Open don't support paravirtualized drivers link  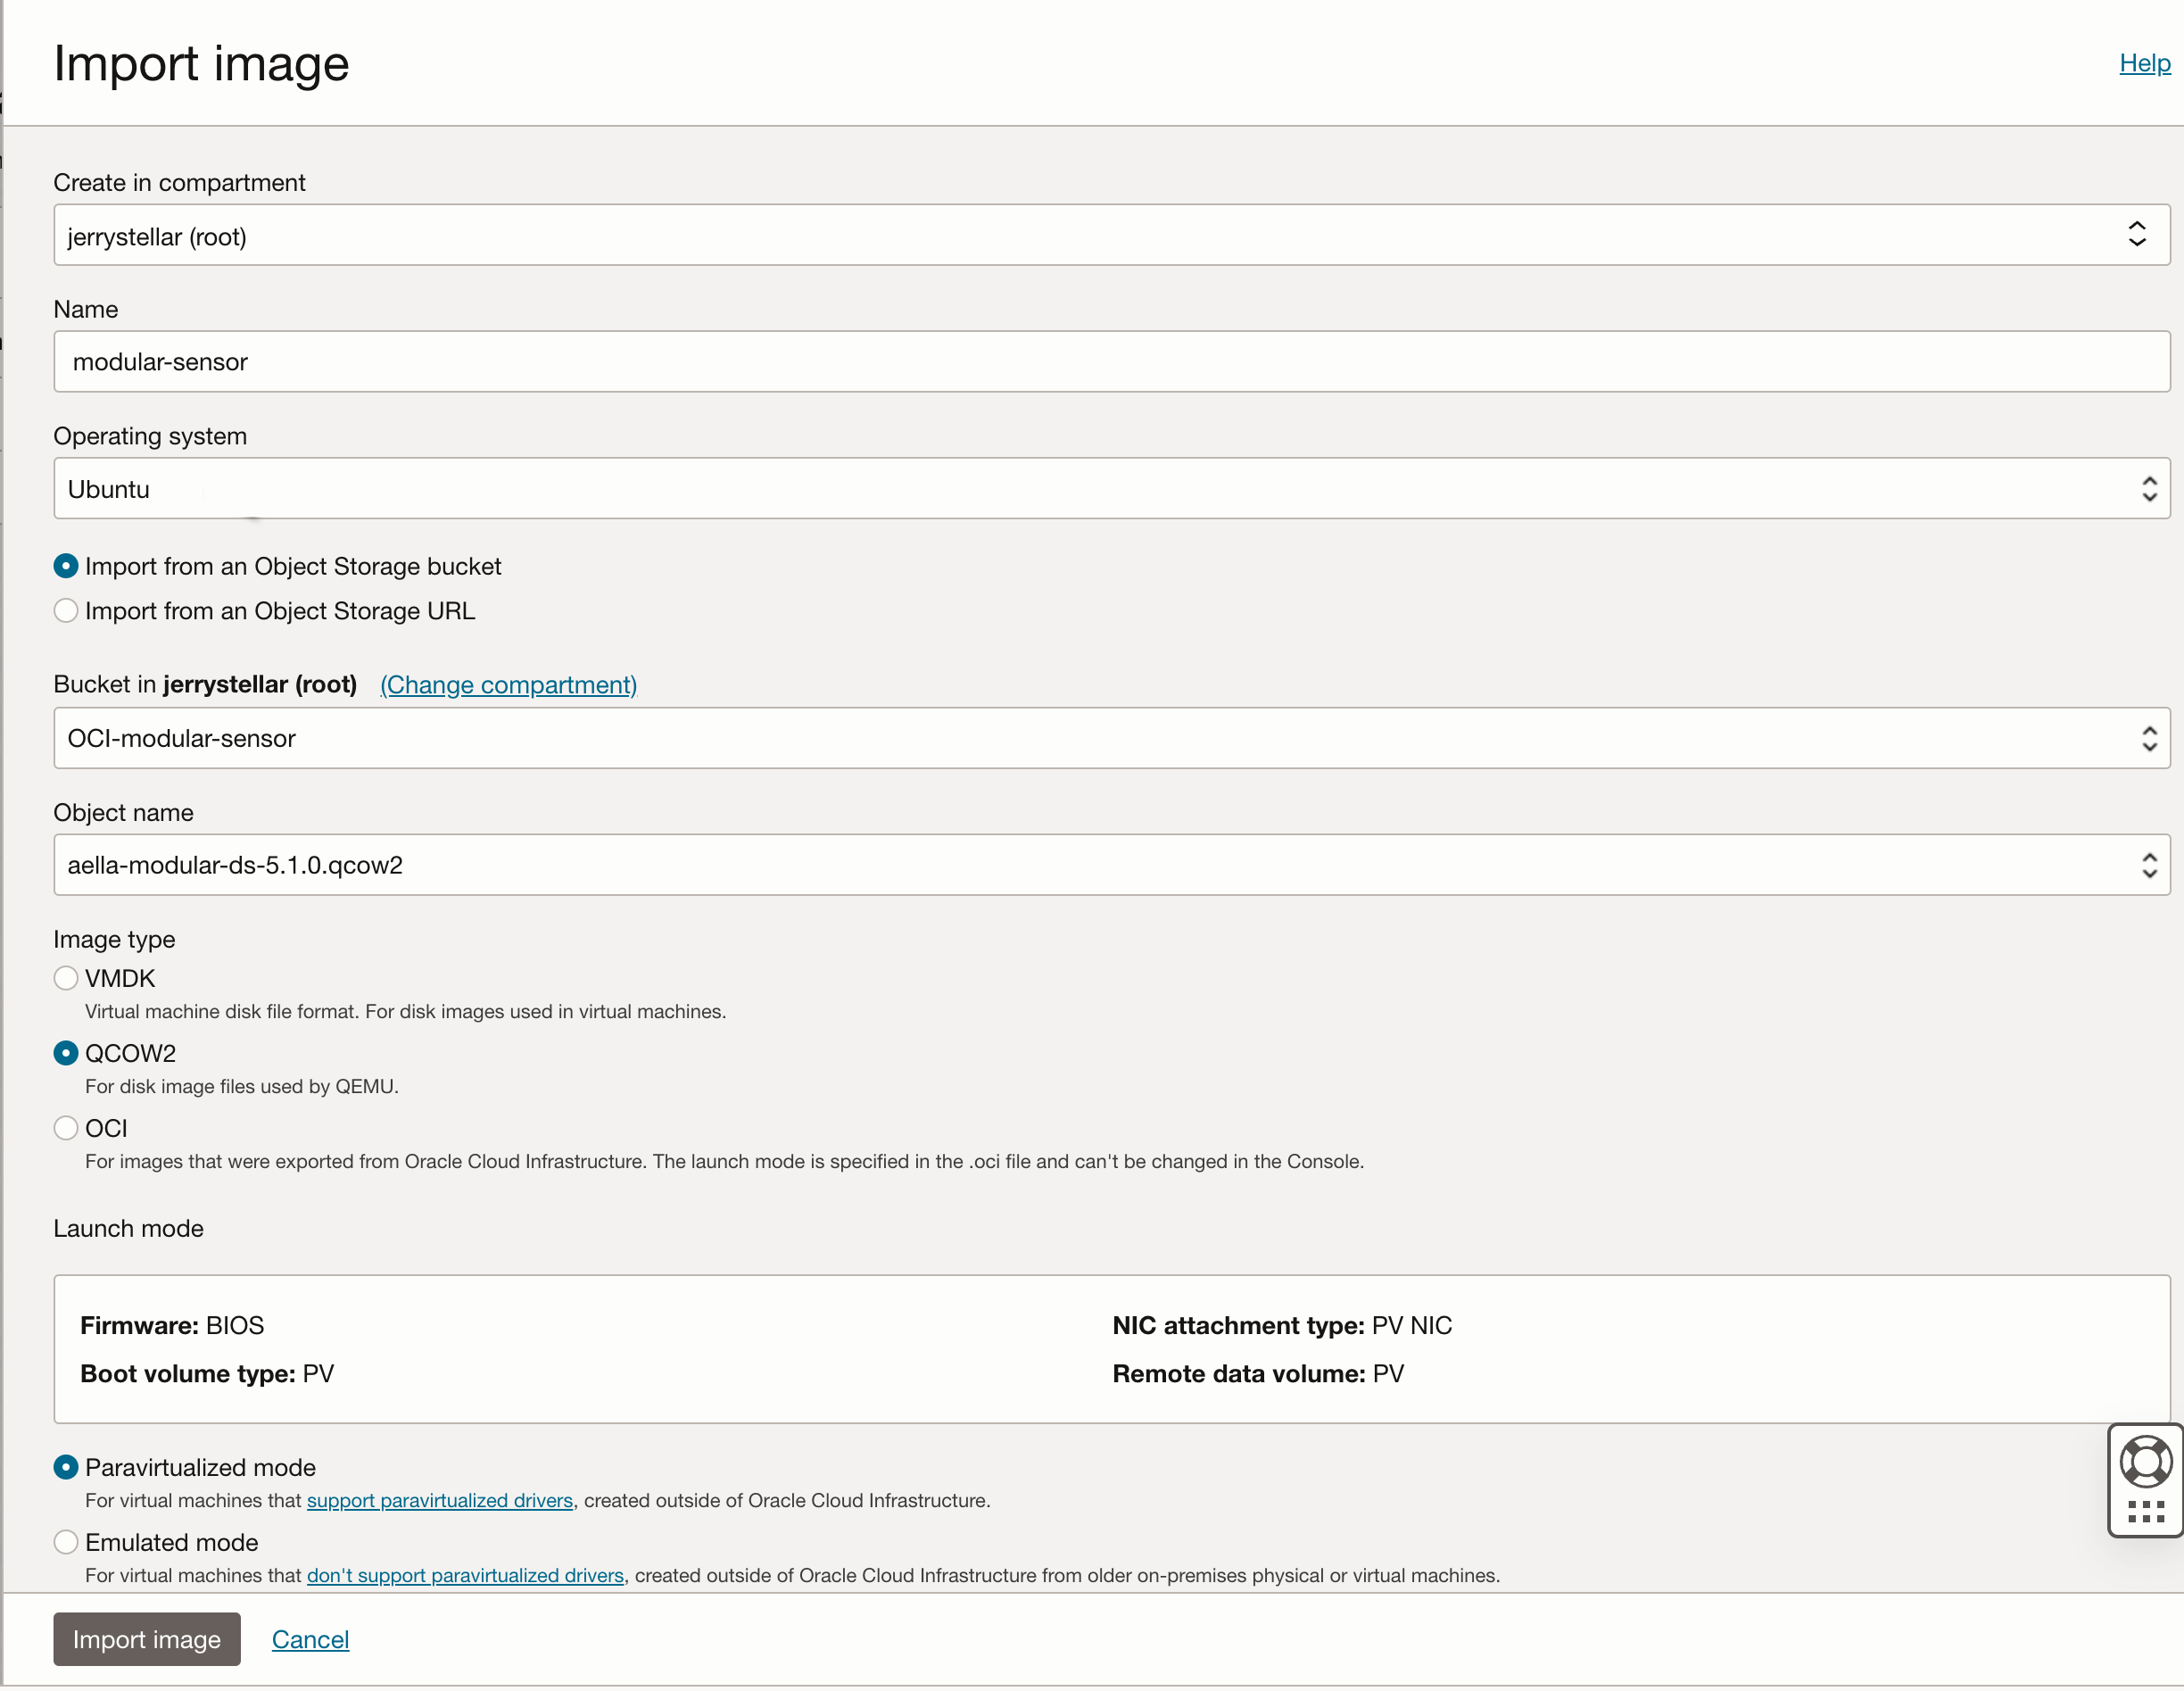[465, 1575]
